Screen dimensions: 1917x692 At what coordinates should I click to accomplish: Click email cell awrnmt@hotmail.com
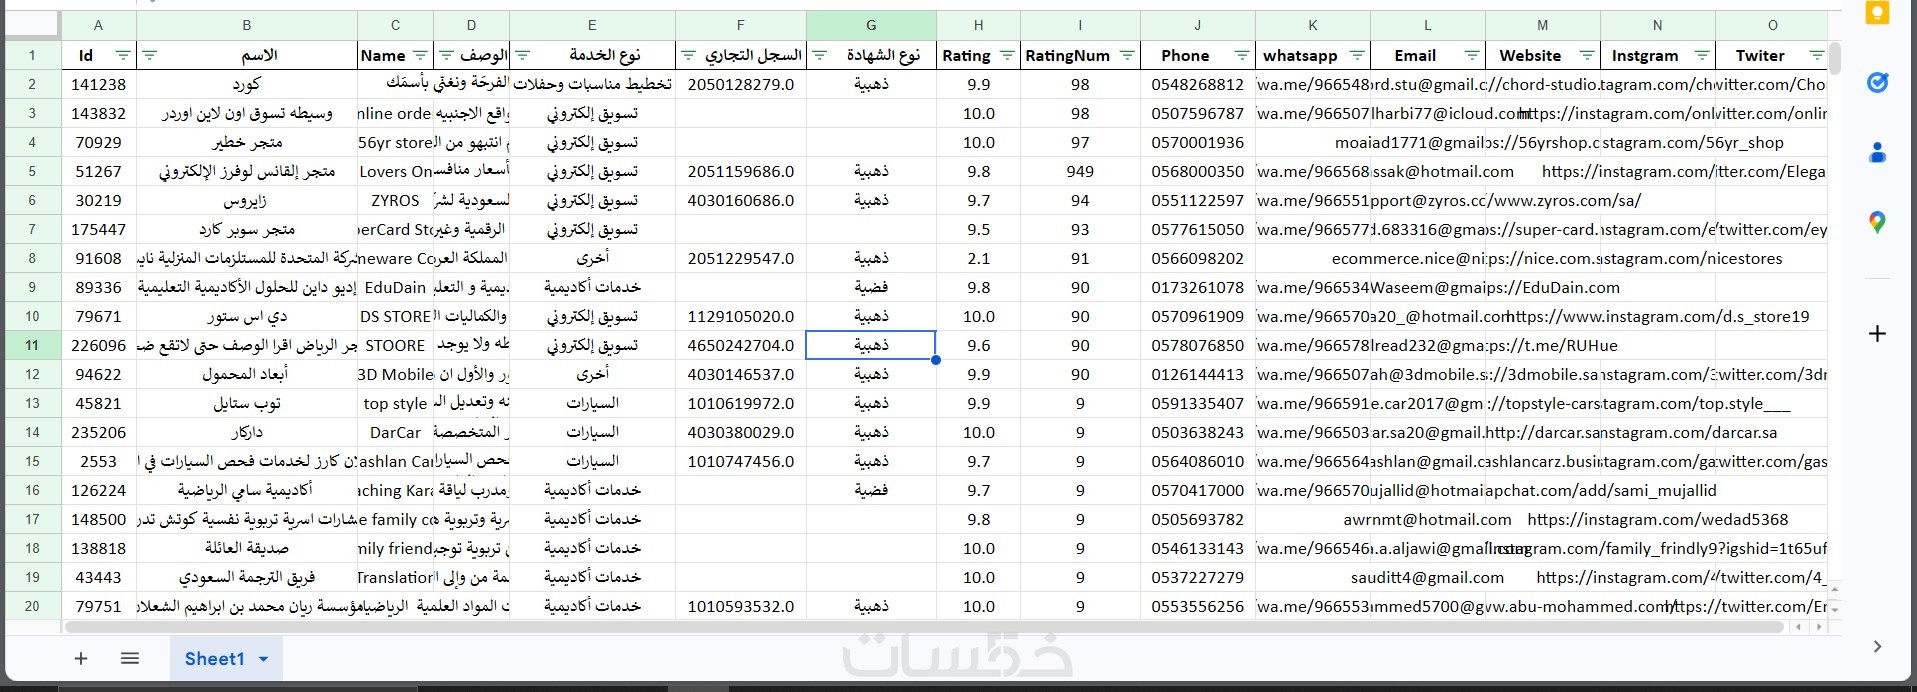pos(1427,519)
